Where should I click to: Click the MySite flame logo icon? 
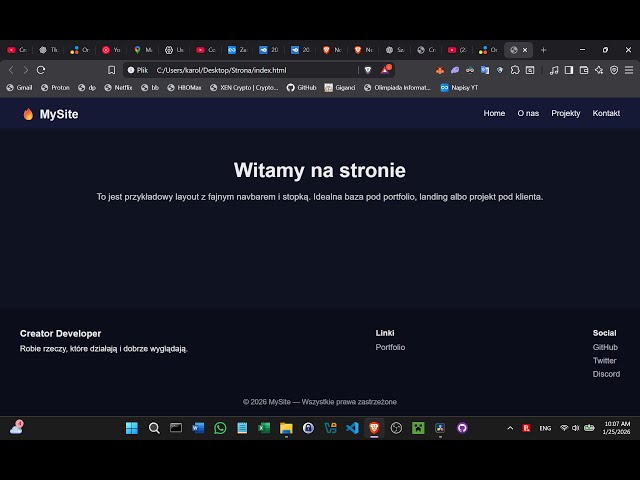pyautogui.click(x=28, y=114)
